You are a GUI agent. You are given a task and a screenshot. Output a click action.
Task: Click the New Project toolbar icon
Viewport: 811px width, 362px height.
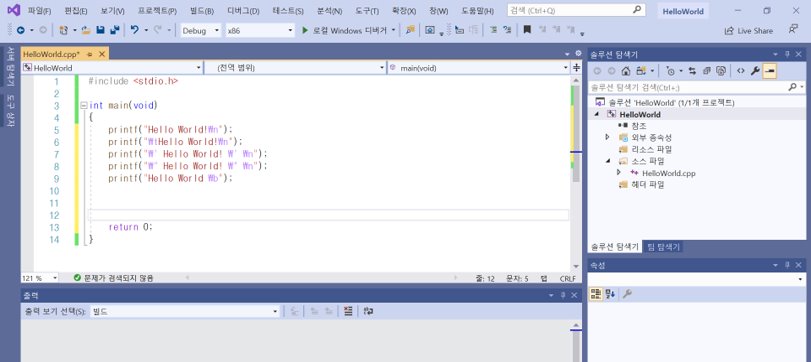pos(64,31)
